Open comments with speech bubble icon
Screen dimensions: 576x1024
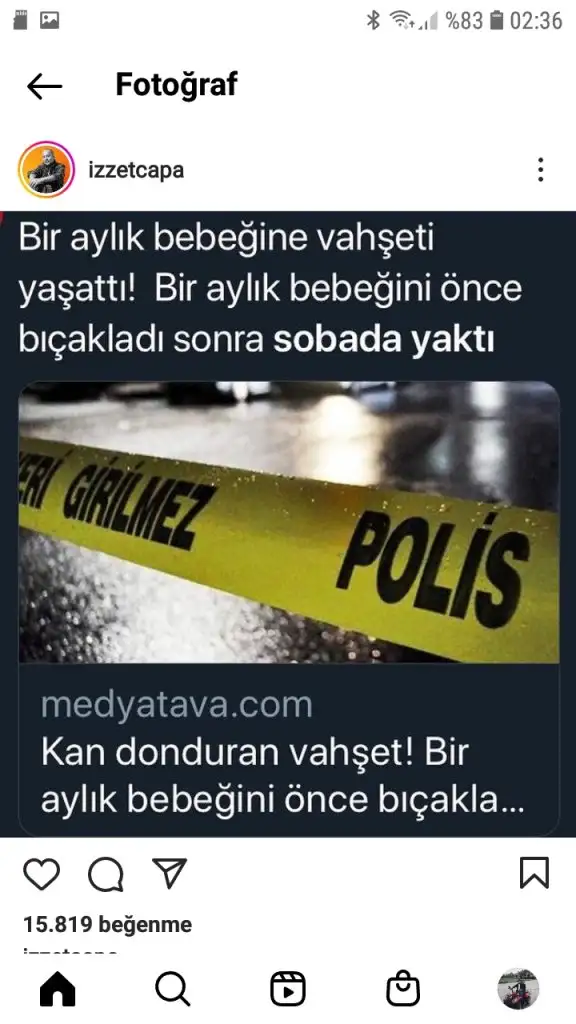(x=106, y=874)
